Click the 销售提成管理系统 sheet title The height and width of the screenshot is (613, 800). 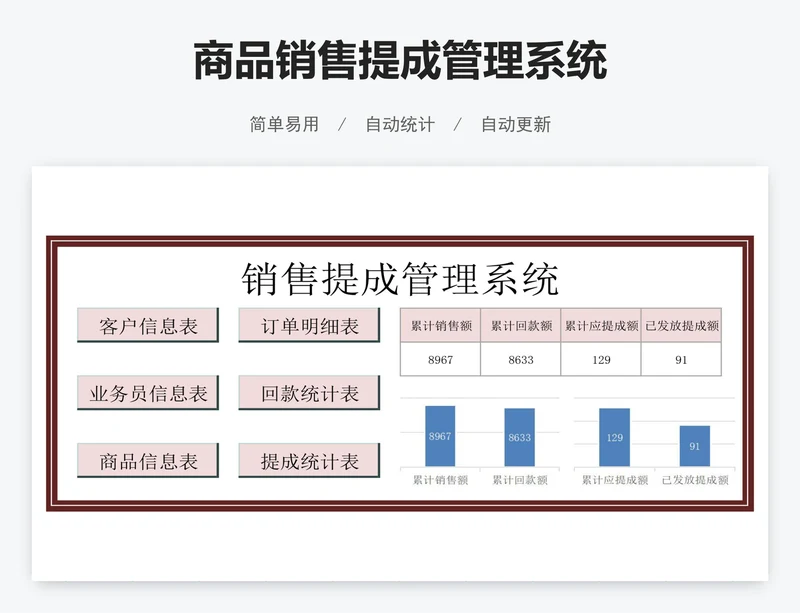(x=400, y=279)
